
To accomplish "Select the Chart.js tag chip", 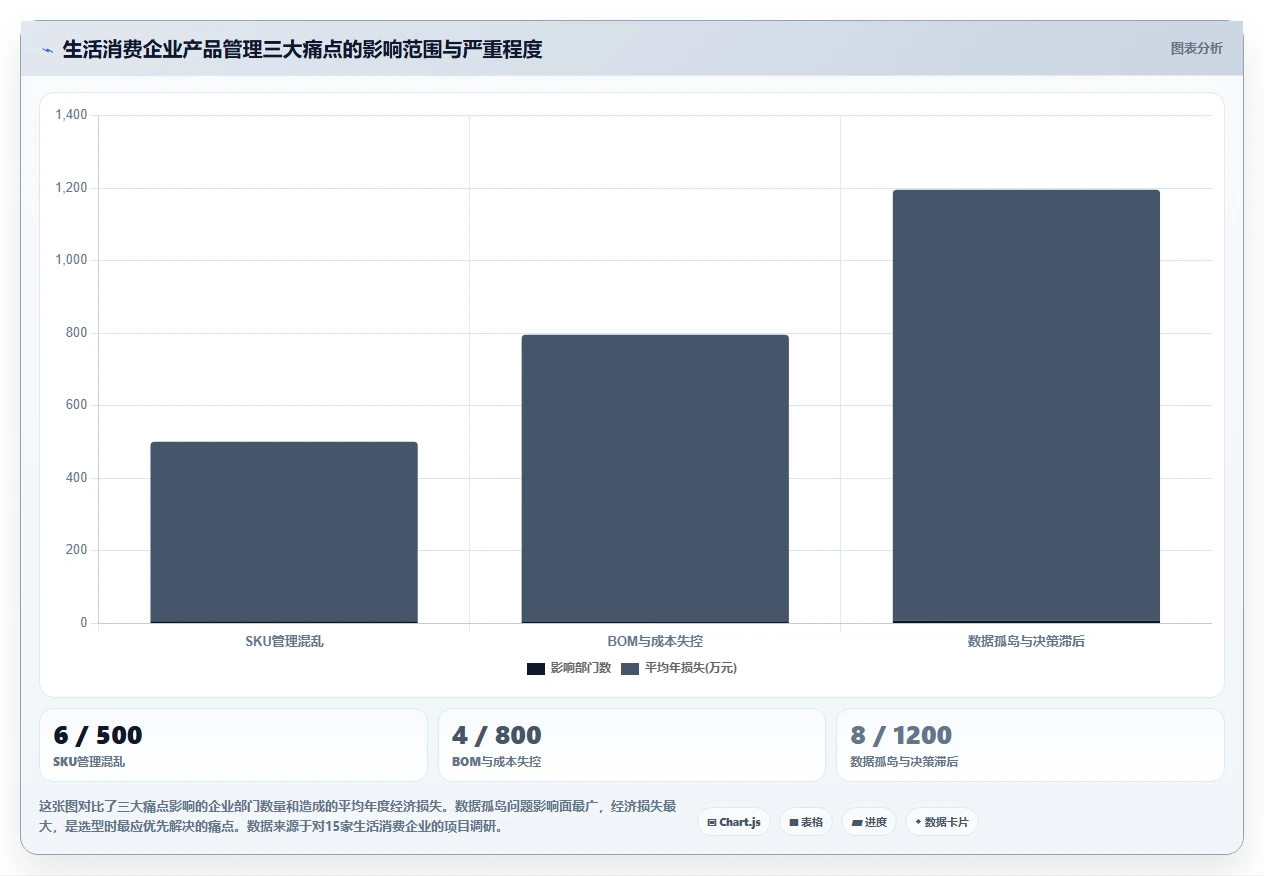I will pyautogui.click(x=734, y=822).
